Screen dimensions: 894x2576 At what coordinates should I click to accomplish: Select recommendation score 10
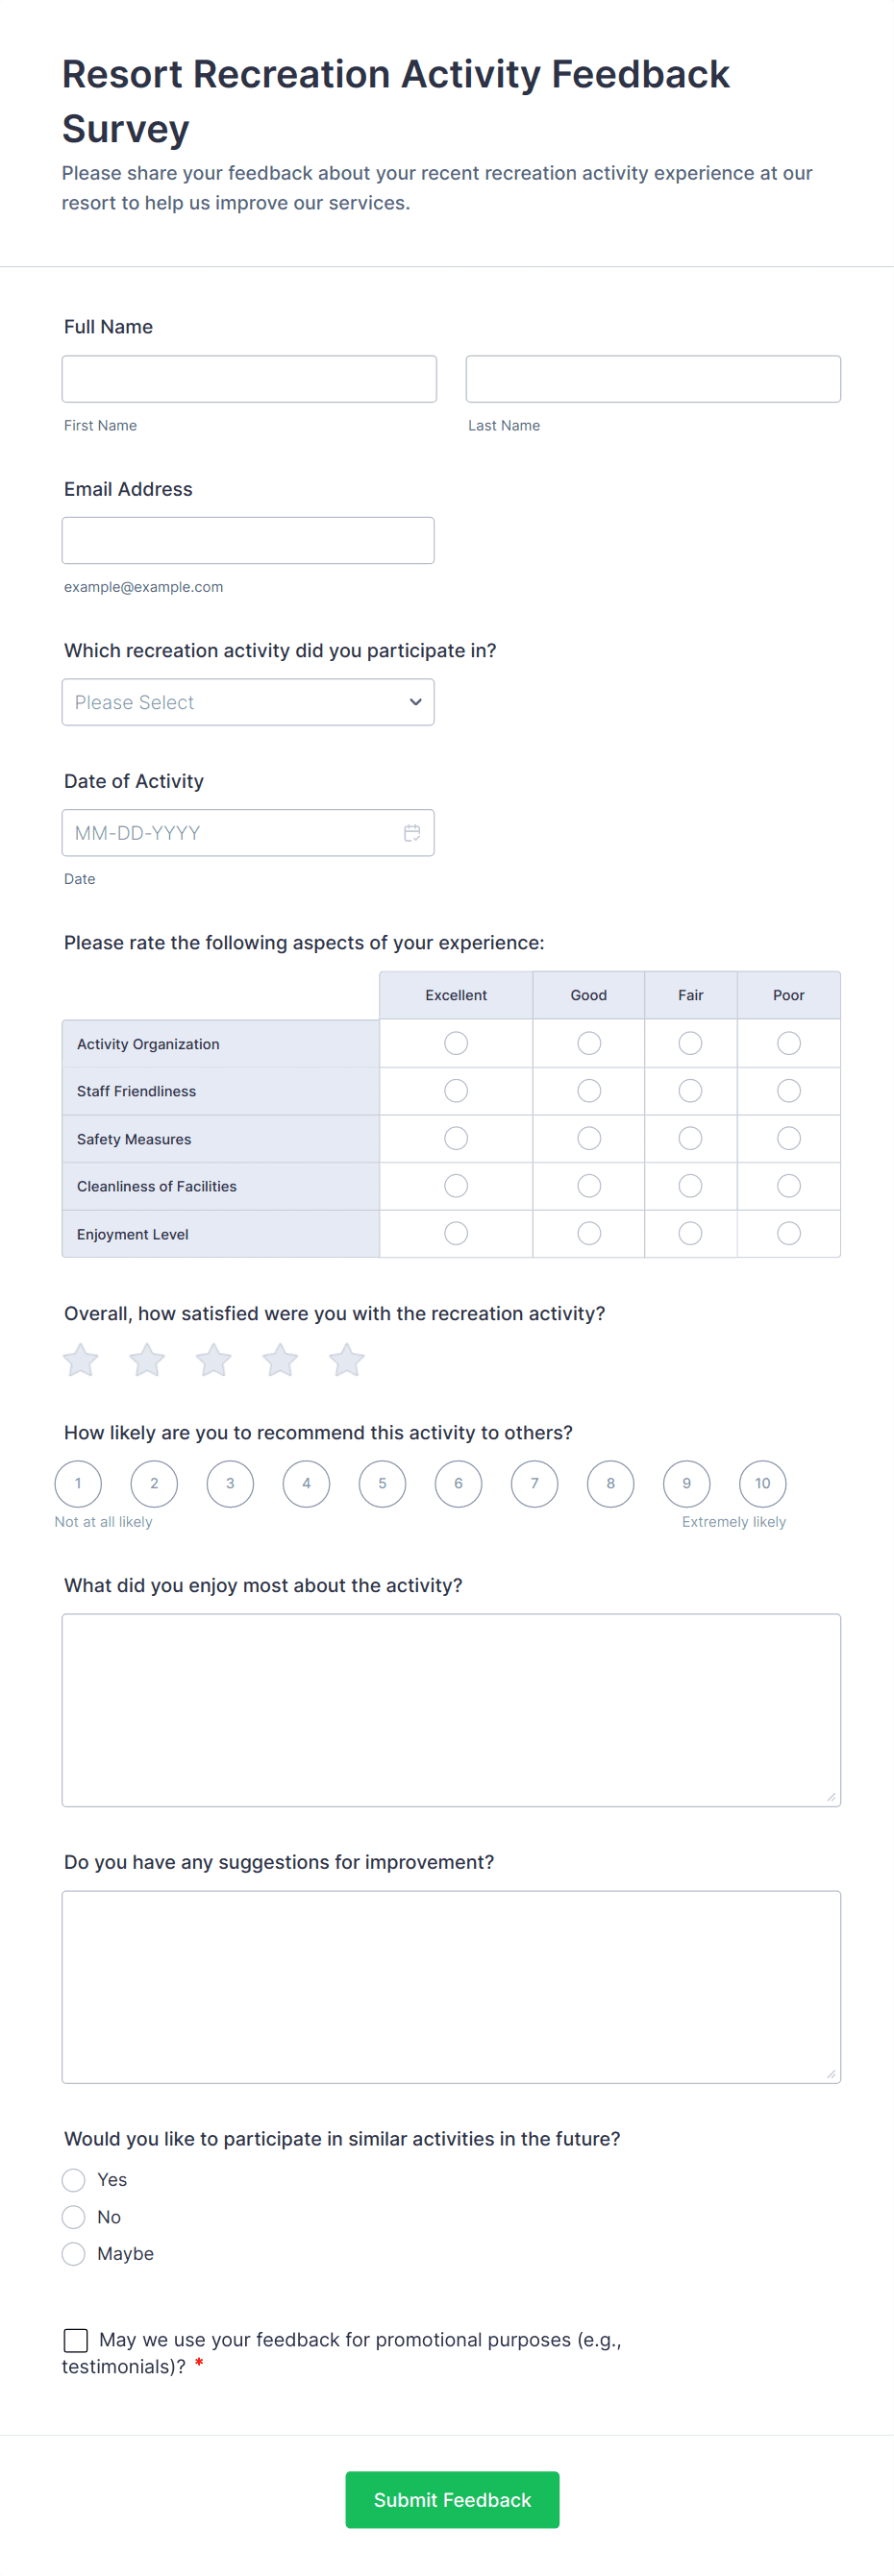[762, 1483]
